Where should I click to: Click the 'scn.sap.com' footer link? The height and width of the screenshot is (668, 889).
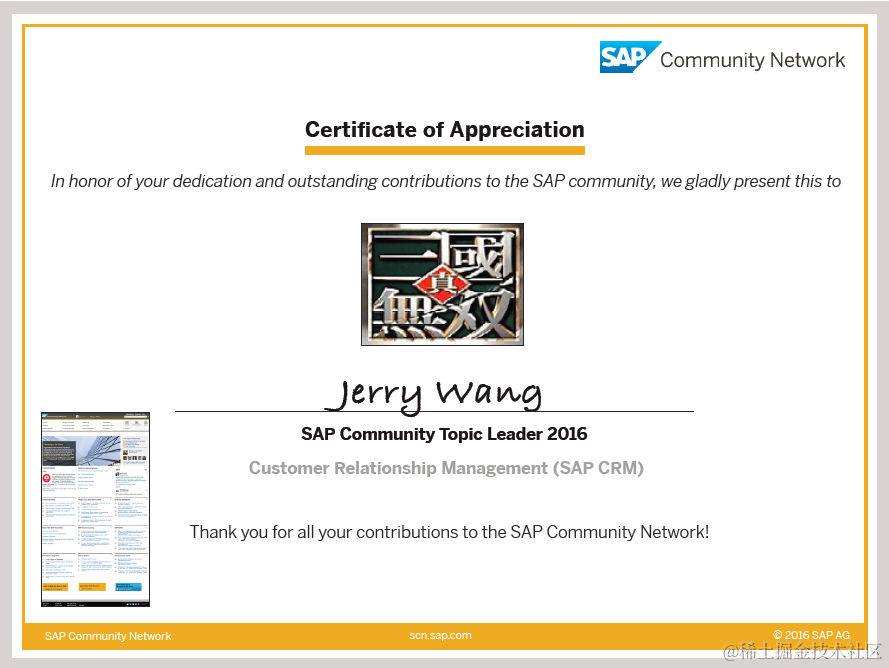[x=441, y=636]
